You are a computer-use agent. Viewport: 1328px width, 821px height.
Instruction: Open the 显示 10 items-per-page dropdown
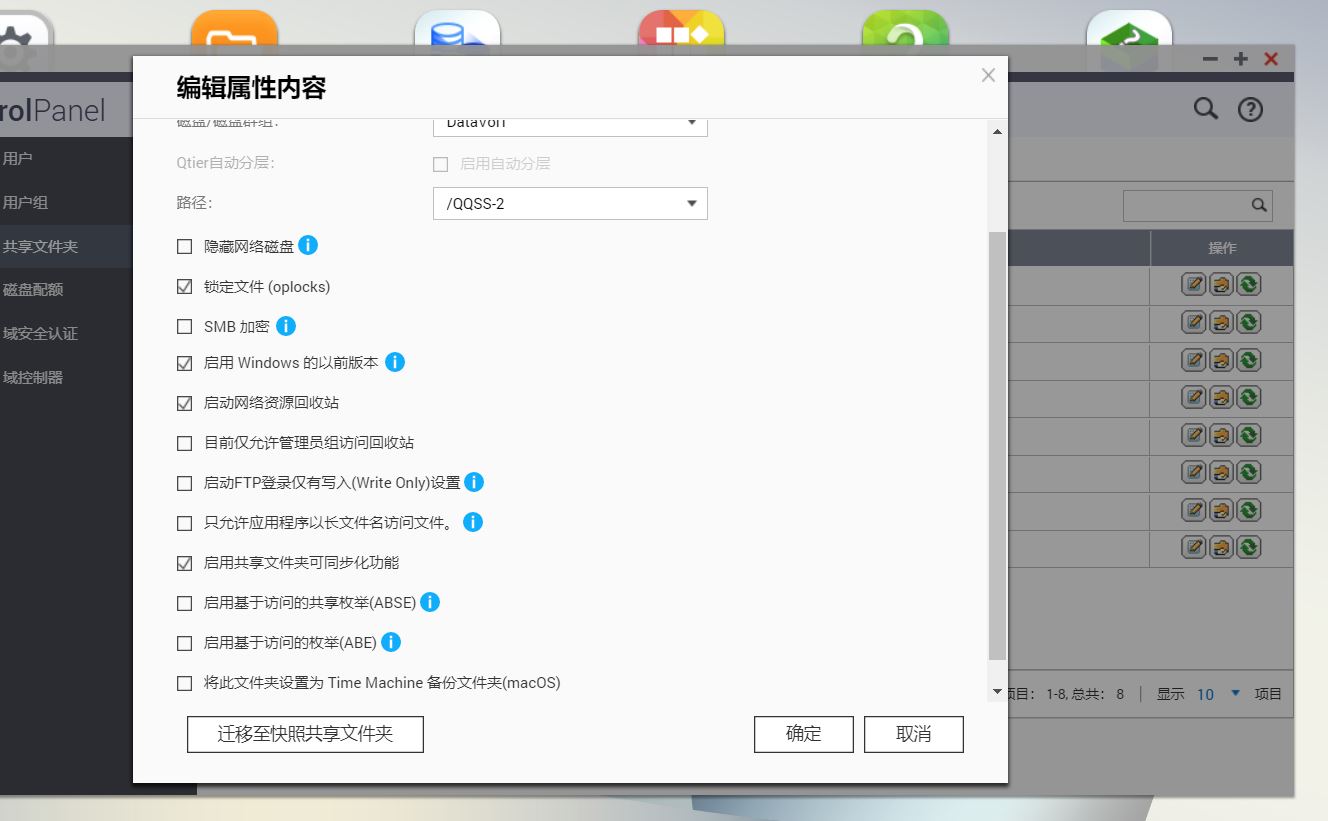coord(1218,694)
